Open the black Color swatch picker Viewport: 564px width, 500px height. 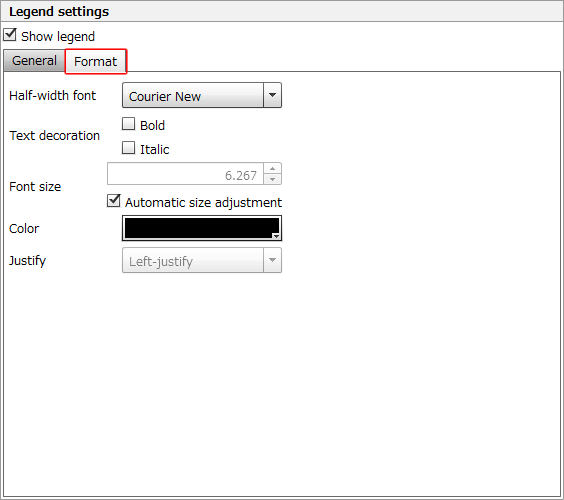[x=202, y=228]
